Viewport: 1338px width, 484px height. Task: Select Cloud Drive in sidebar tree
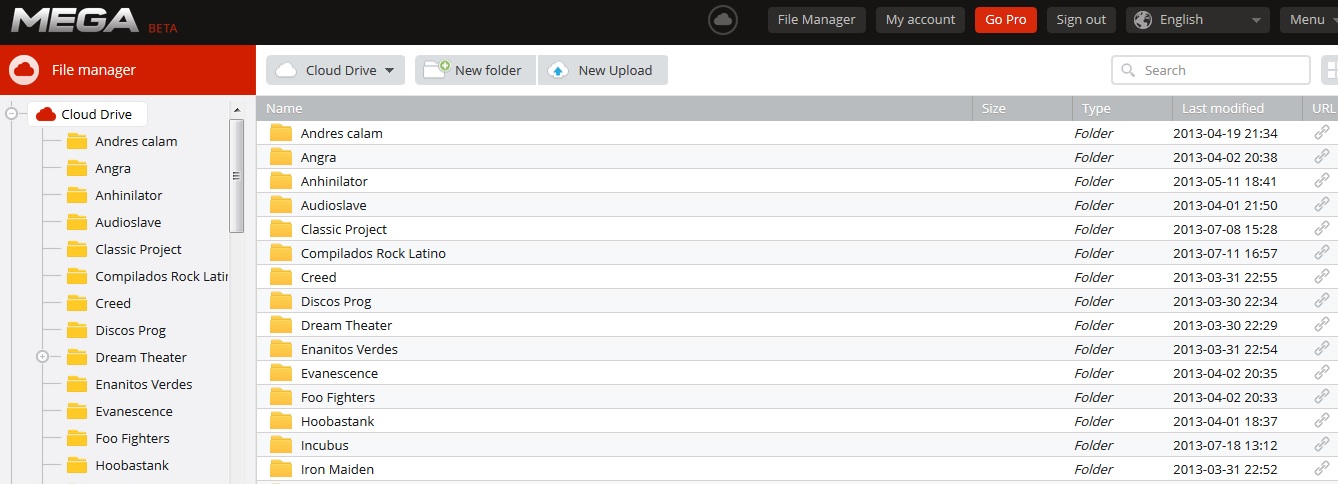[87, 114]
